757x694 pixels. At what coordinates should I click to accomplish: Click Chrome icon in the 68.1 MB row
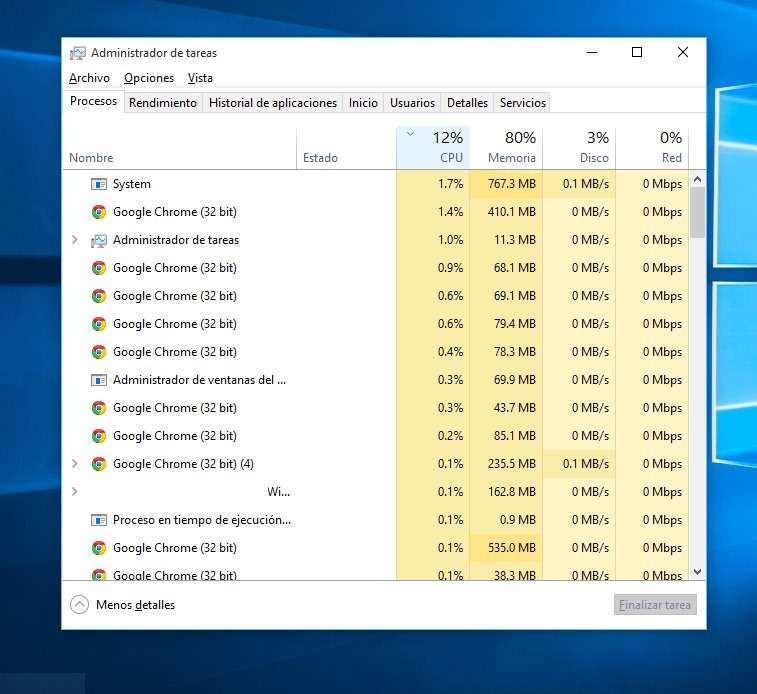tap(99, 268)
